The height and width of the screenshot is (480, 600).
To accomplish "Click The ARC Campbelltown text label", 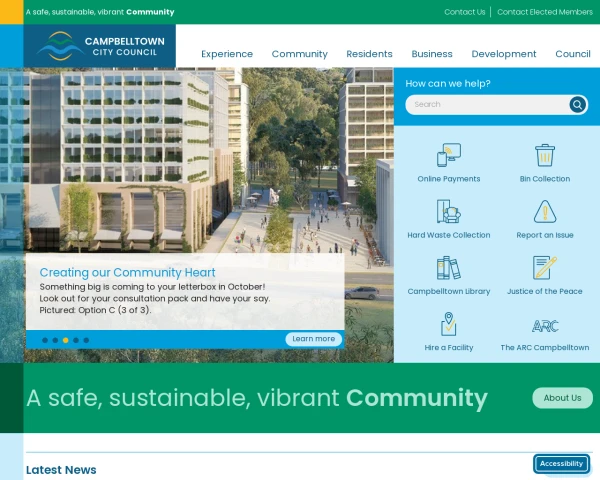I will pyautogui.click(x=545, y=348).
